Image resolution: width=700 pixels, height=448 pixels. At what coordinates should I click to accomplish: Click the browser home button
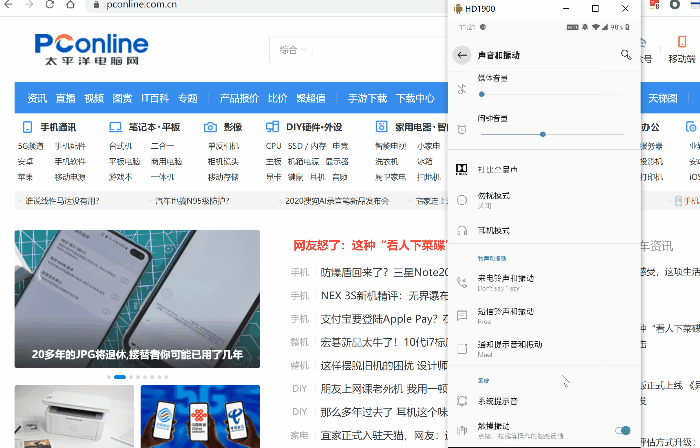click(70, 4)
